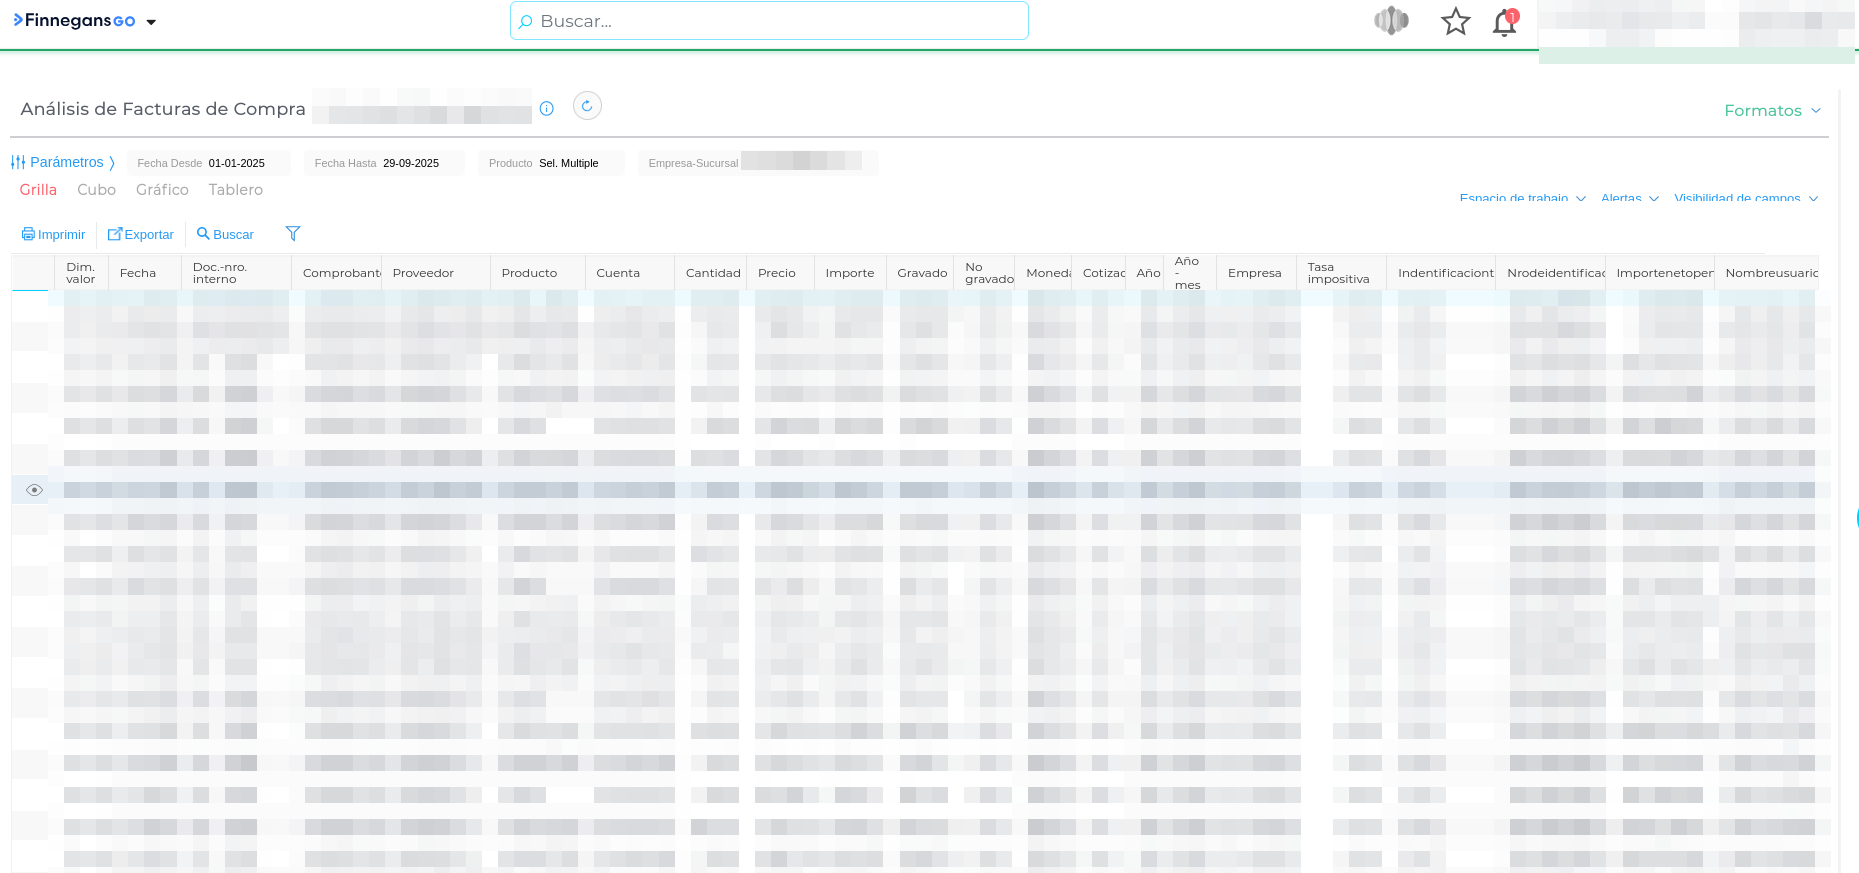
Task: Toggle the eye icon on highlighted row
Action: [x=34, y=490]
